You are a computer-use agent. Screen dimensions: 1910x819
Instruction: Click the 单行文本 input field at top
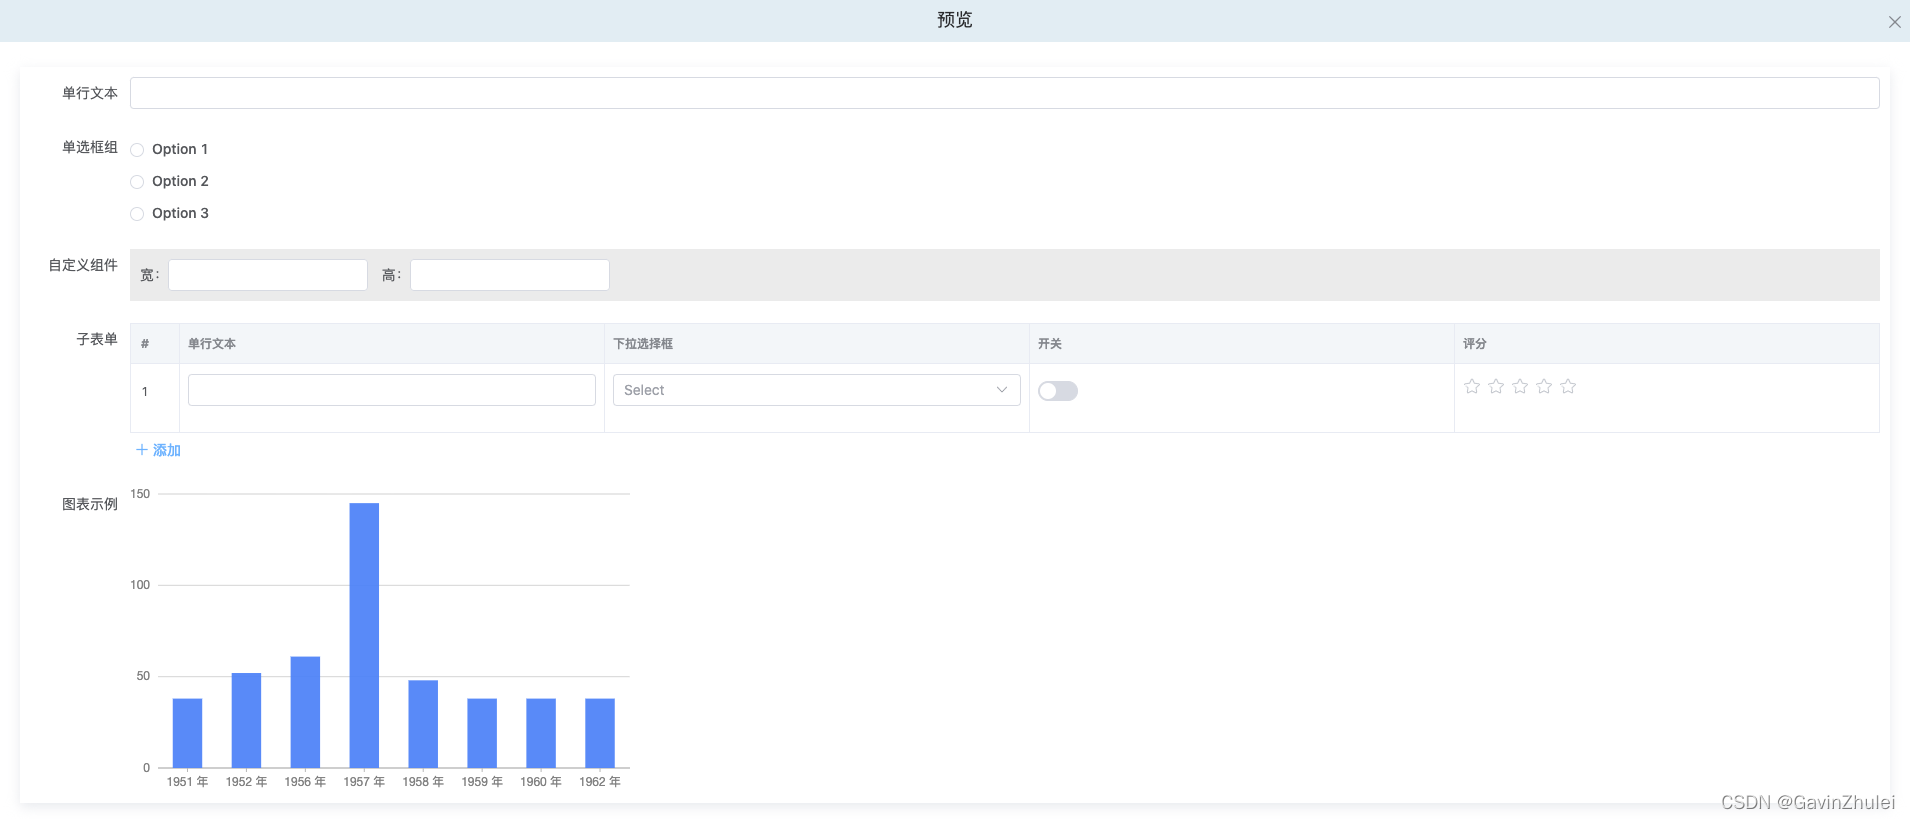(x=1004, y=93)
